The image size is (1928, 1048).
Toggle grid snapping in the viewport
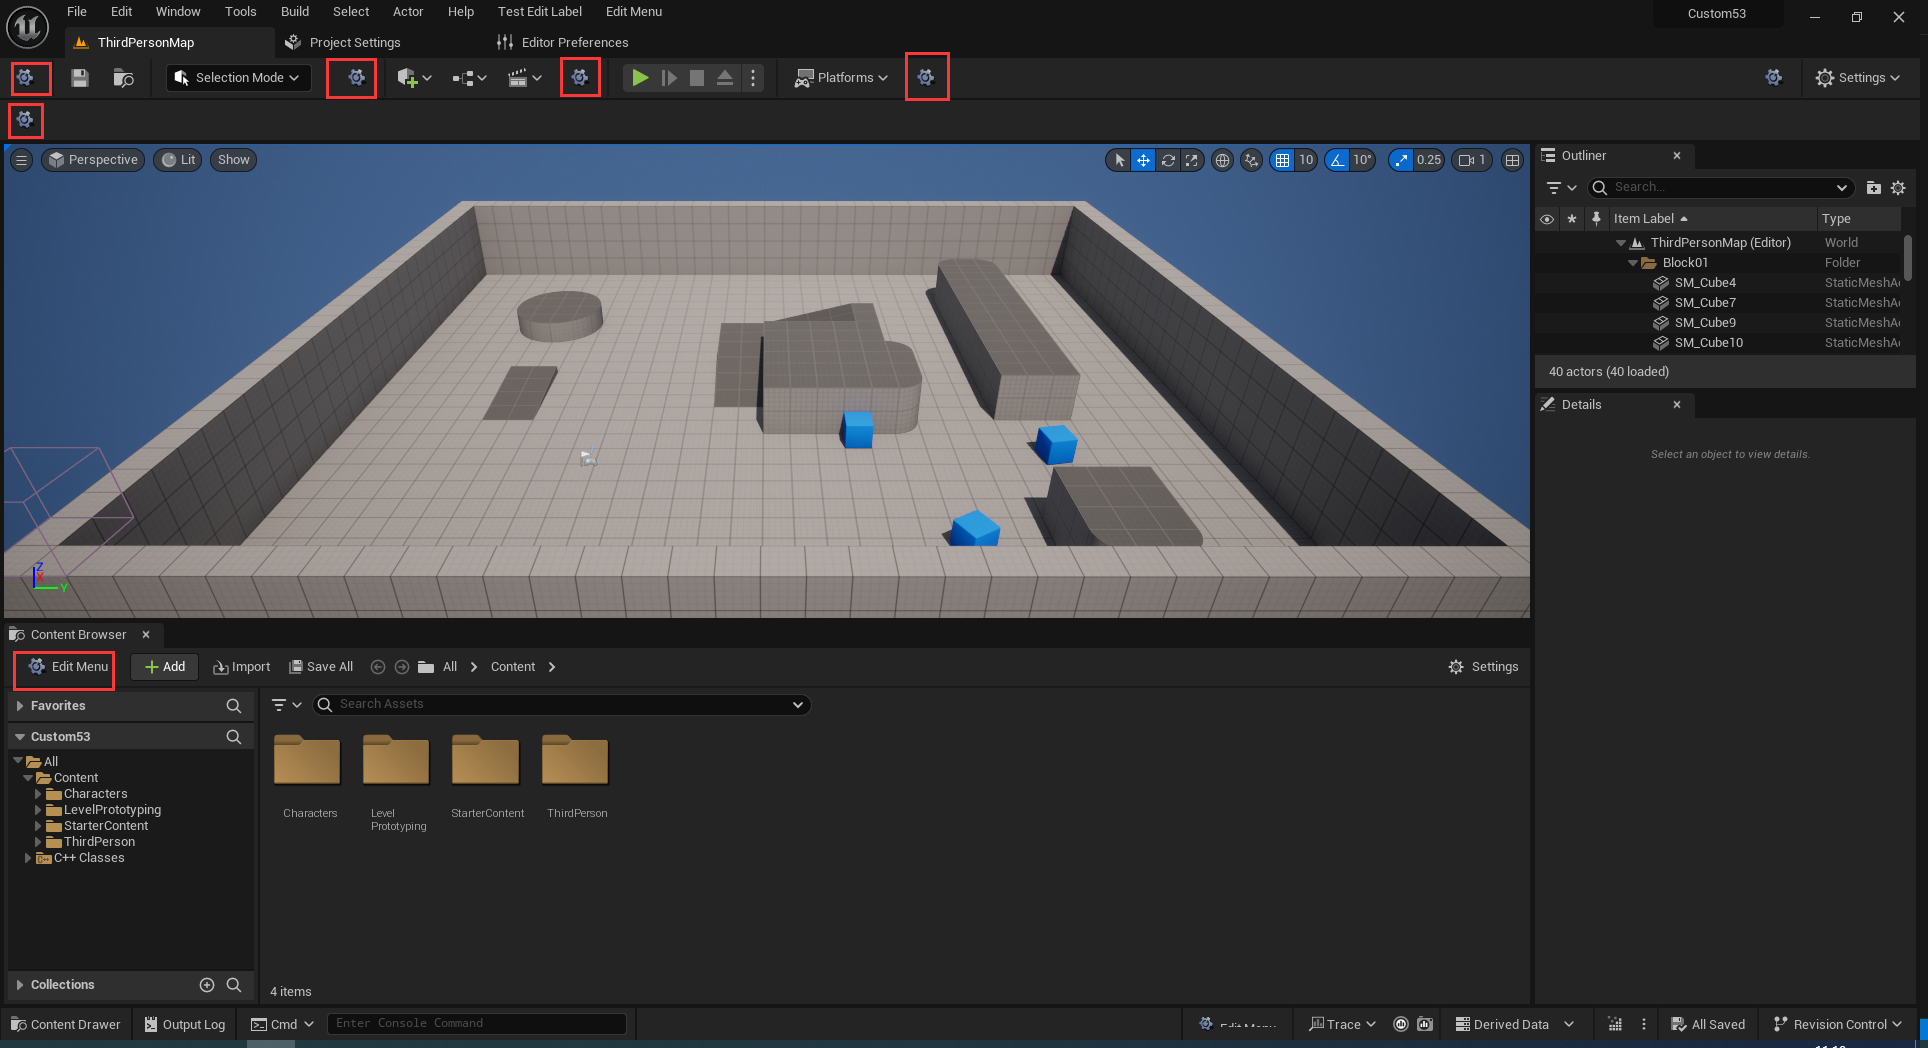(x=1282, y=160)
